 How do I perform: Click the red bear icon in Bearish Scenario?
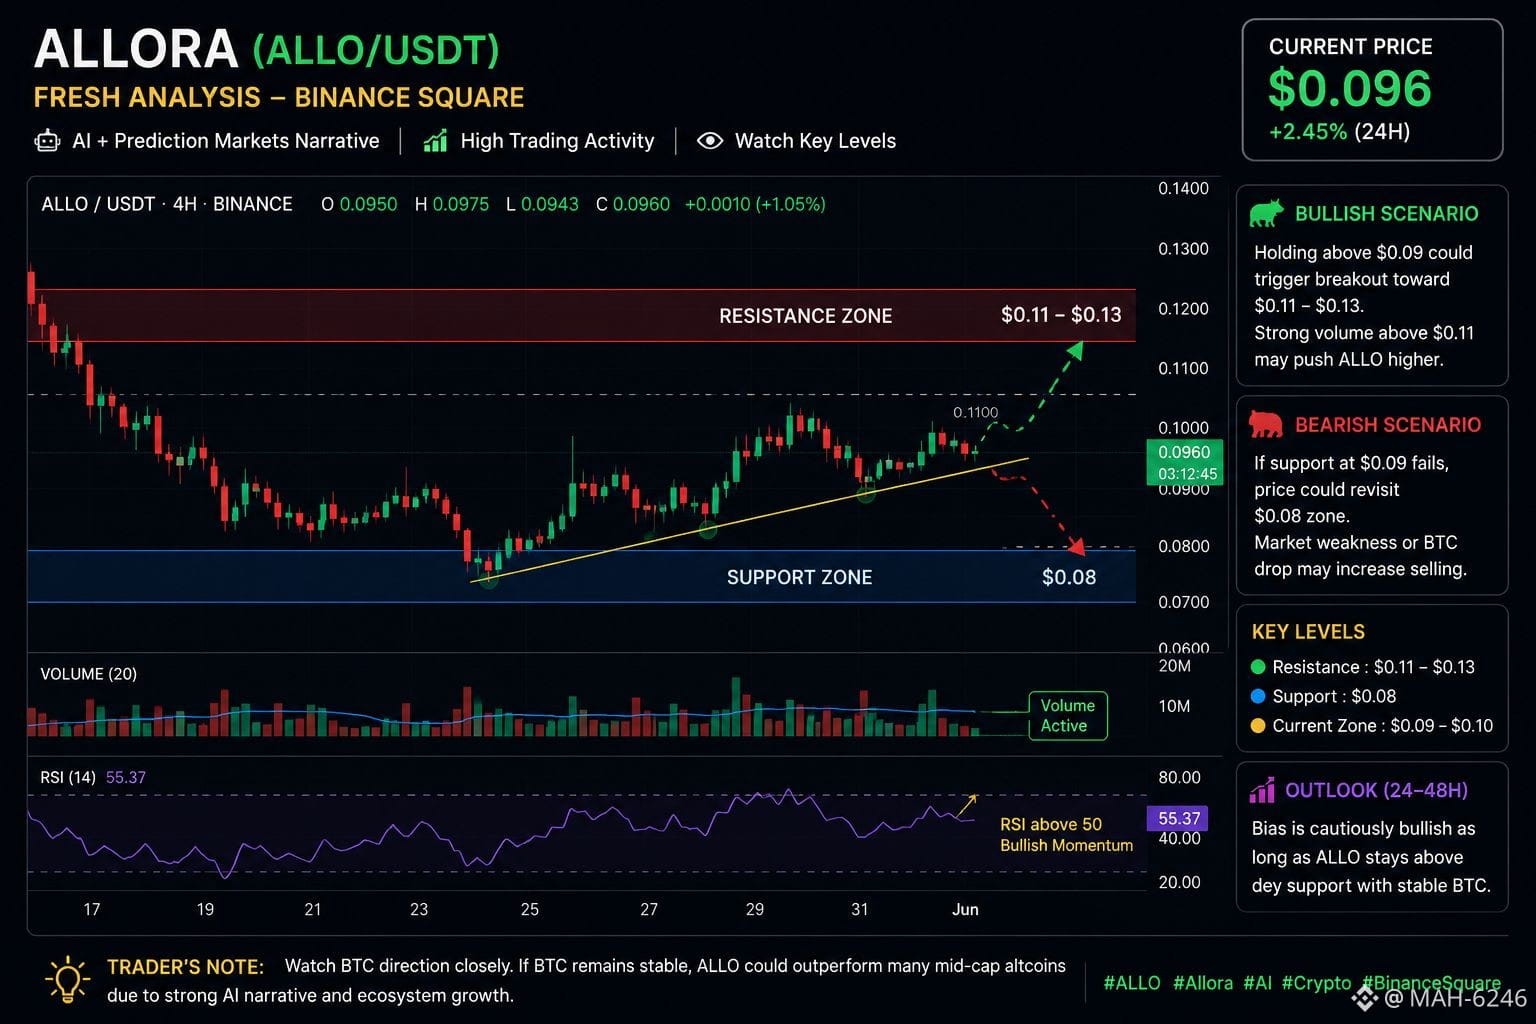(x=1266, y=424)
